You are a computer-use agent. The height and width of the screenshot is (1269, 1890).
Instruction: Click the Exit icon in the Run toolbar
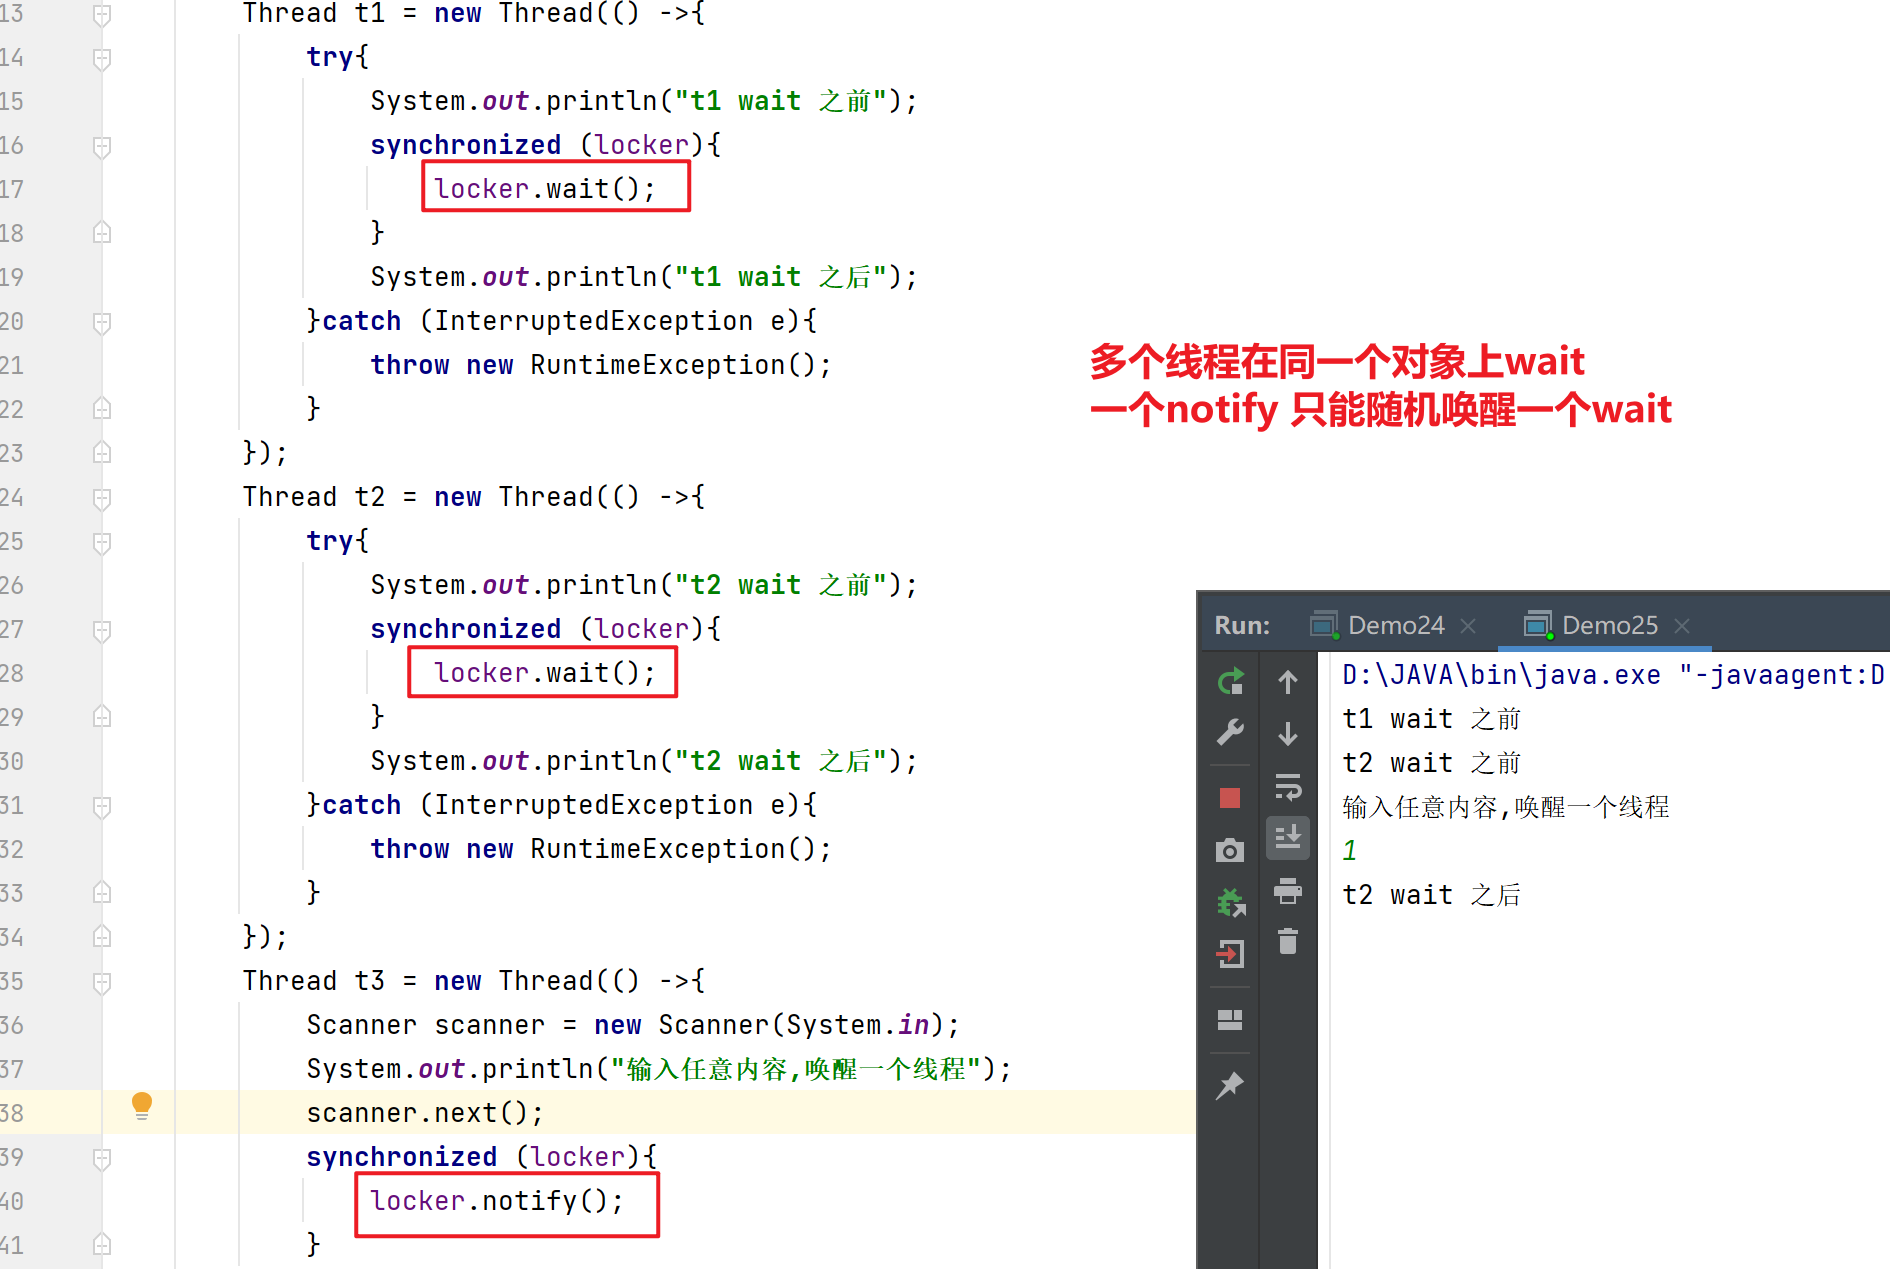coord(1230,954)
